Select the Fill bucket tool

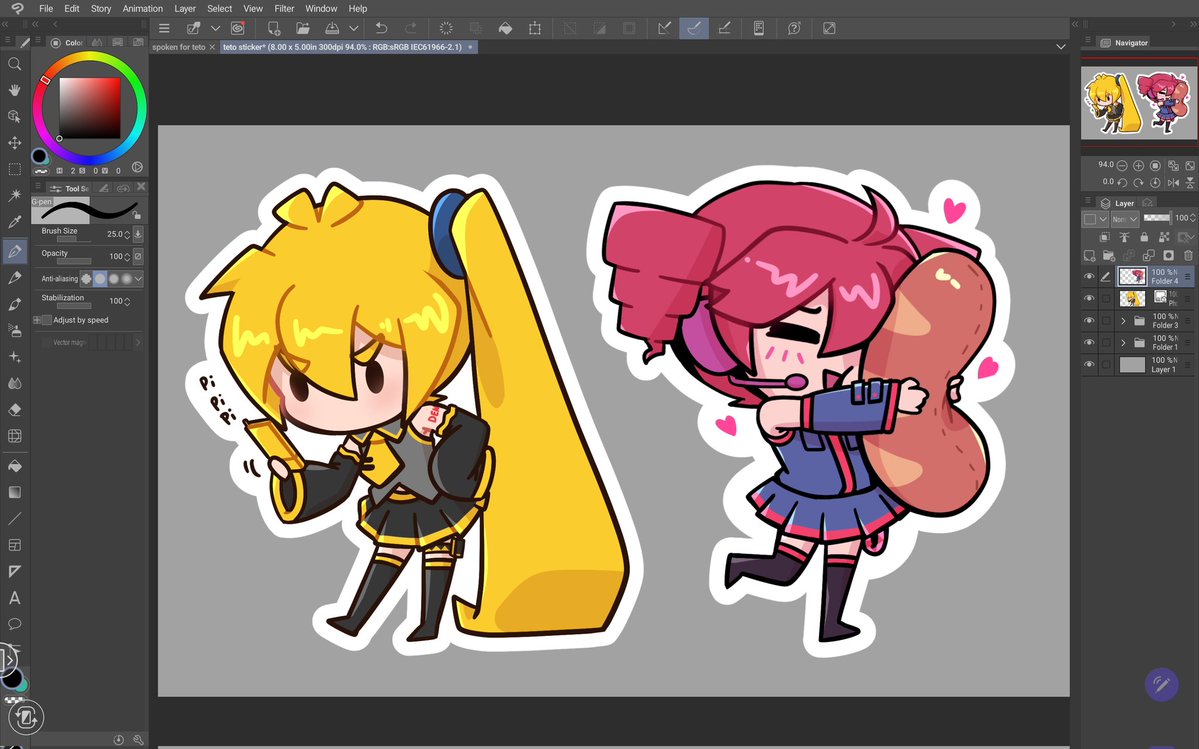pyautogui.click(x=14, y=465)
